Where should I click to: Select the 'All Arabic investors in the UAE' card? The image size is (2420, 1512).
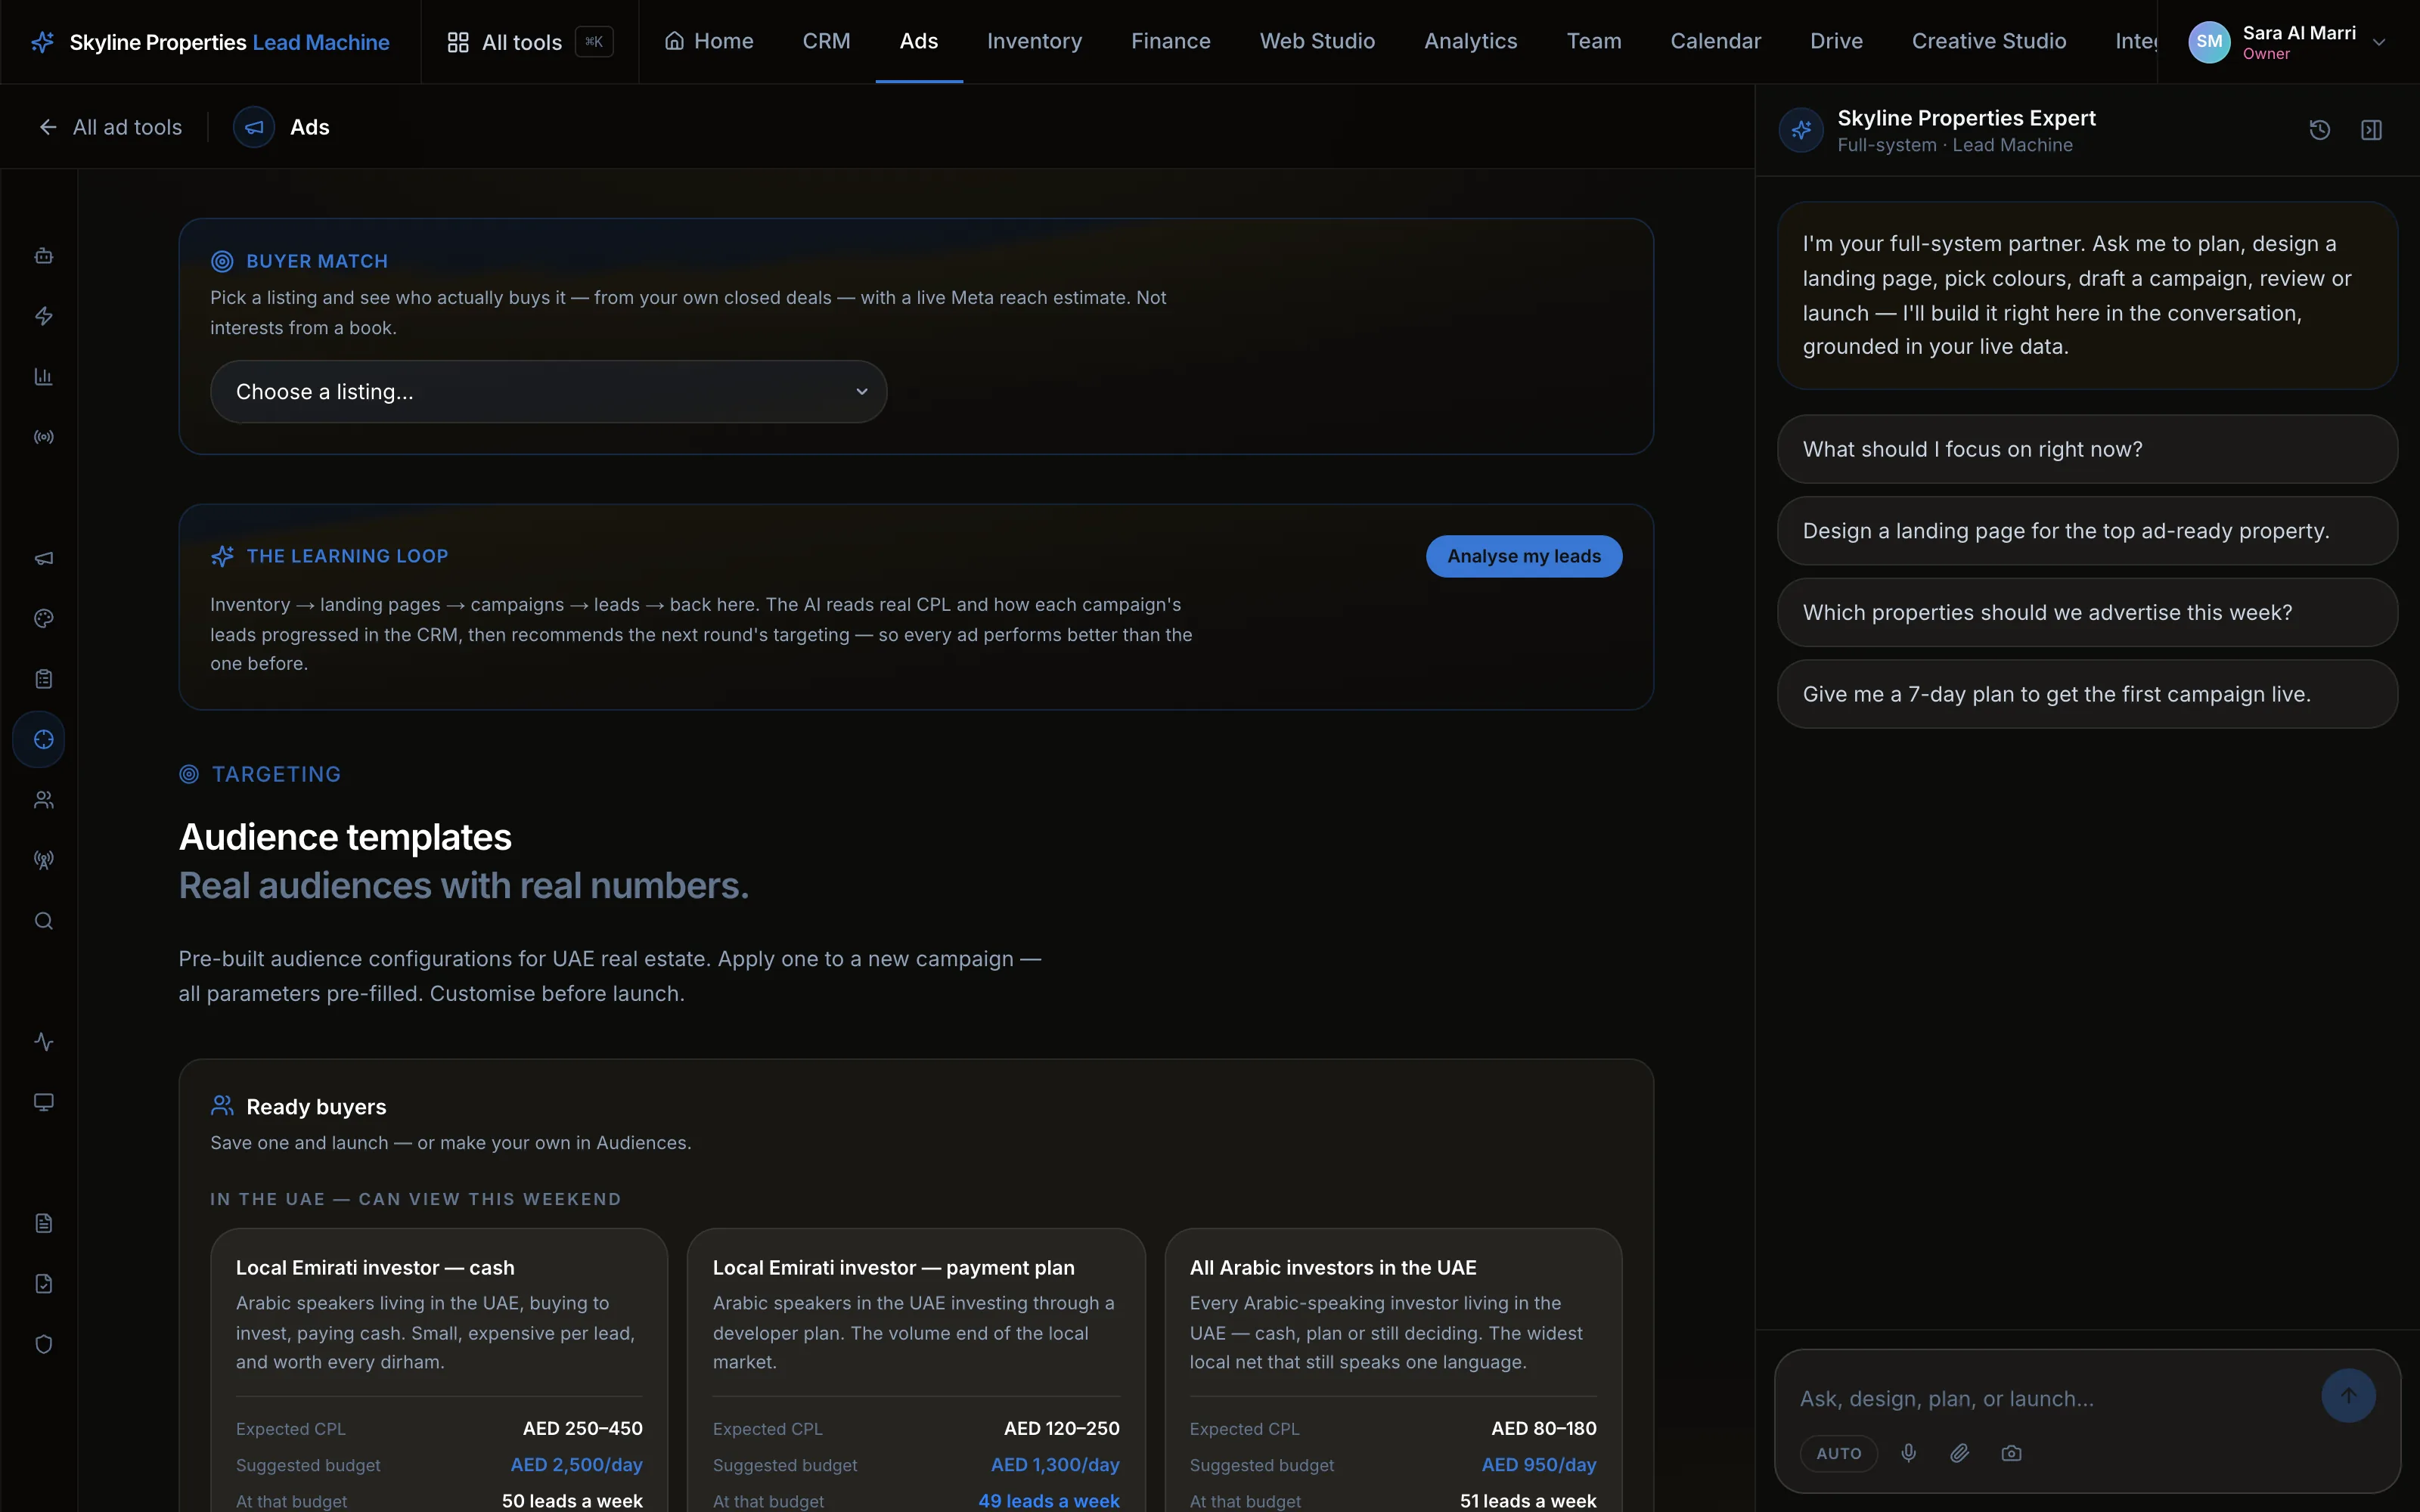1393,1370
